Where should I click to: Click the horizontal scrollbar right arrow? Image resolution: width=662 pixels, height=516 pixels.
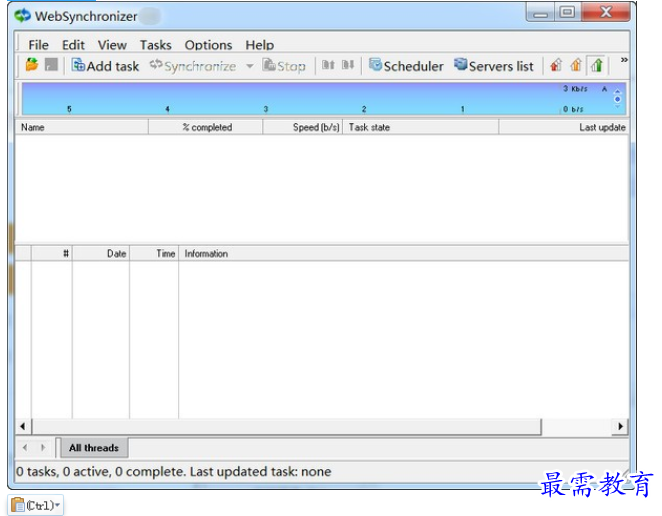(x=620, y=426)
